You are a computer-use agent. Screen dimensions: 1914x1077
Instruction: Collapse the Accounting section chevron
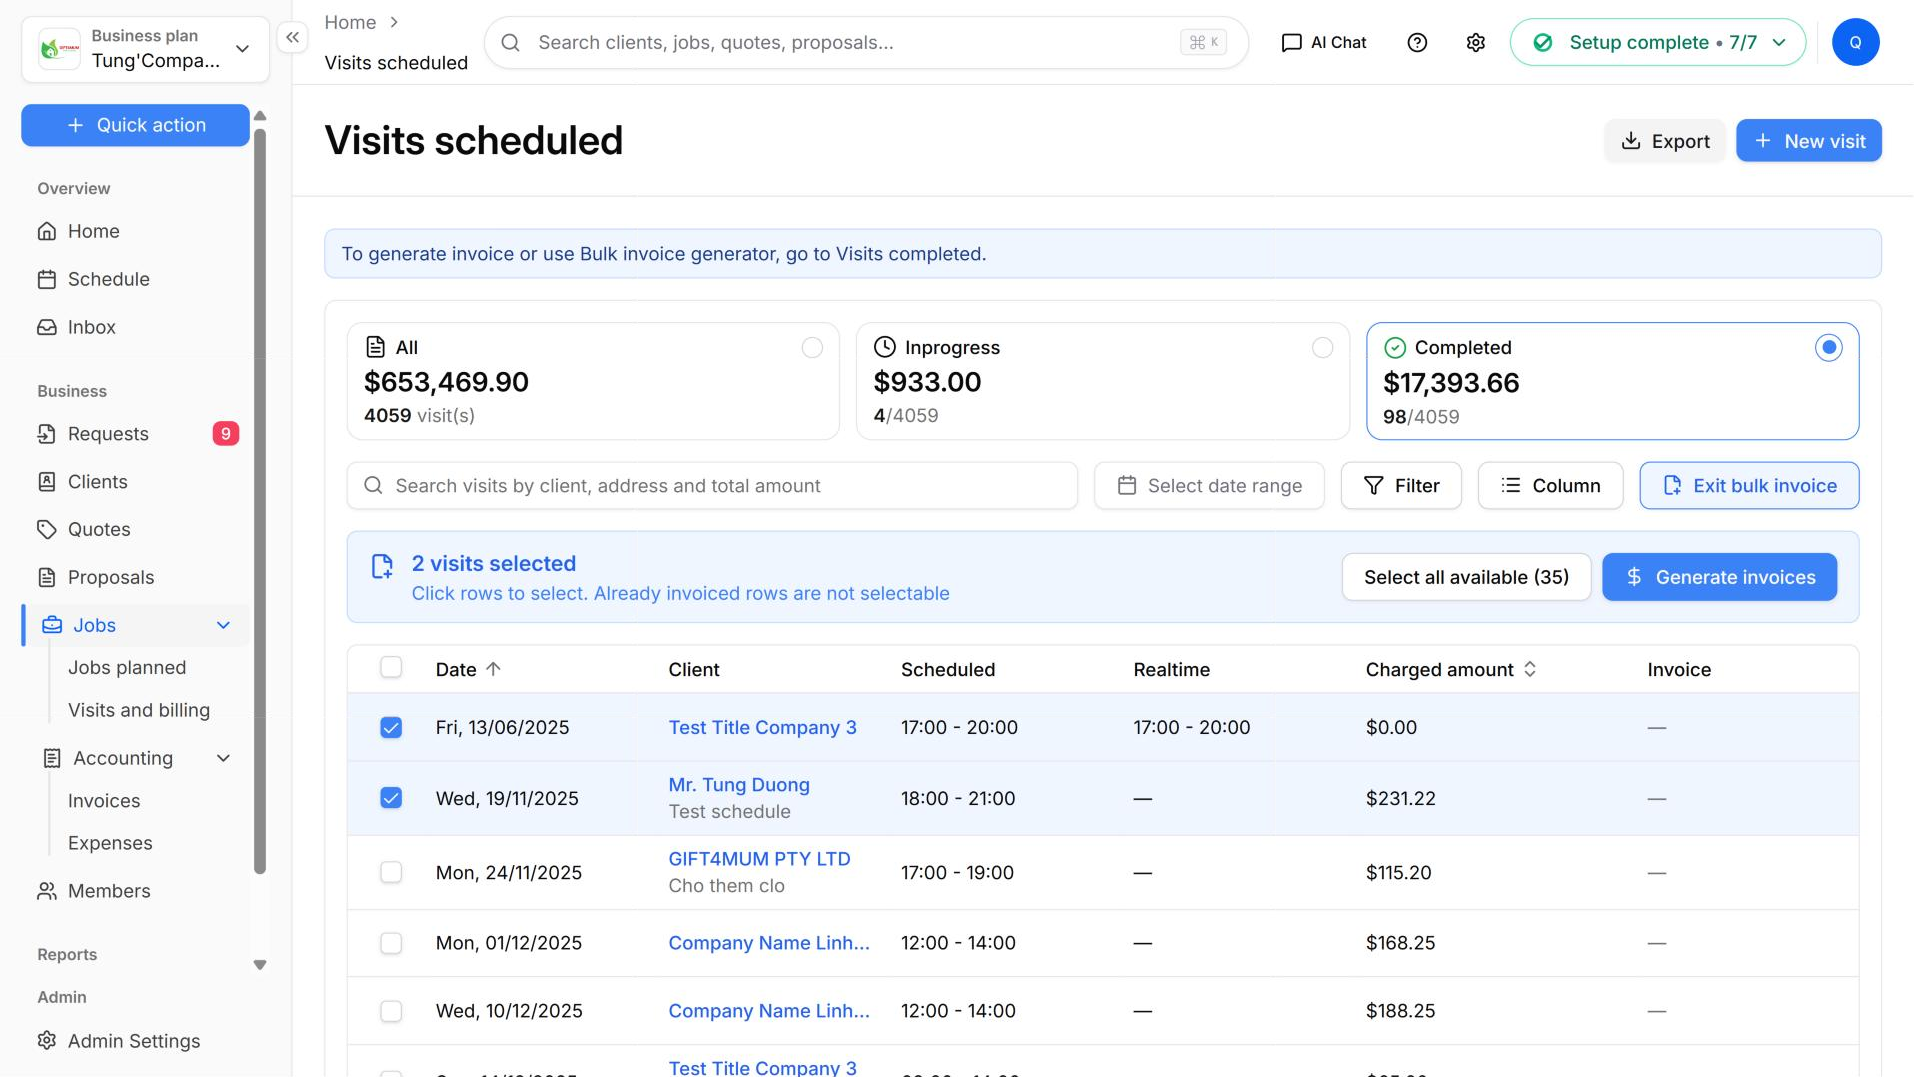tap(223, 759)
